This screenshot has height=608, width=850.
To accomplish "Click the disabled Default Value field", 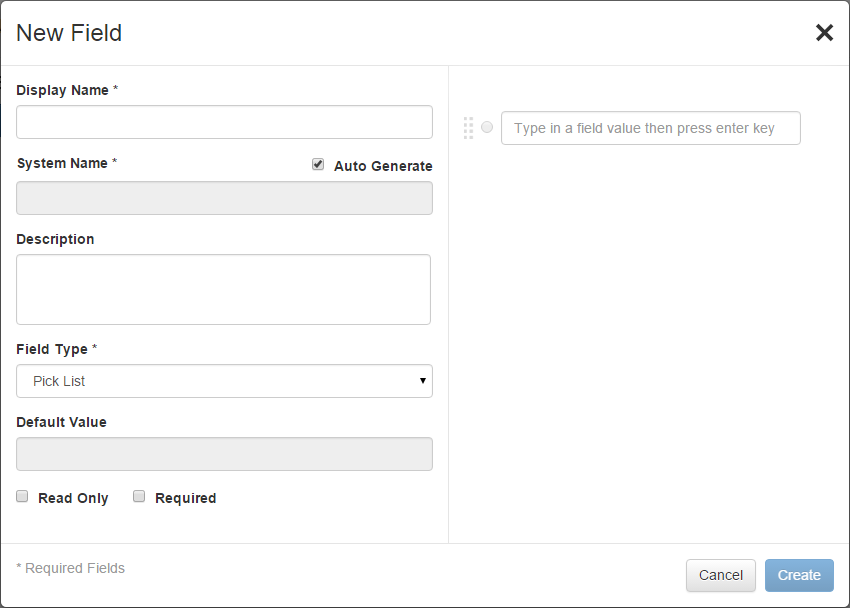I will coord(224,454).
